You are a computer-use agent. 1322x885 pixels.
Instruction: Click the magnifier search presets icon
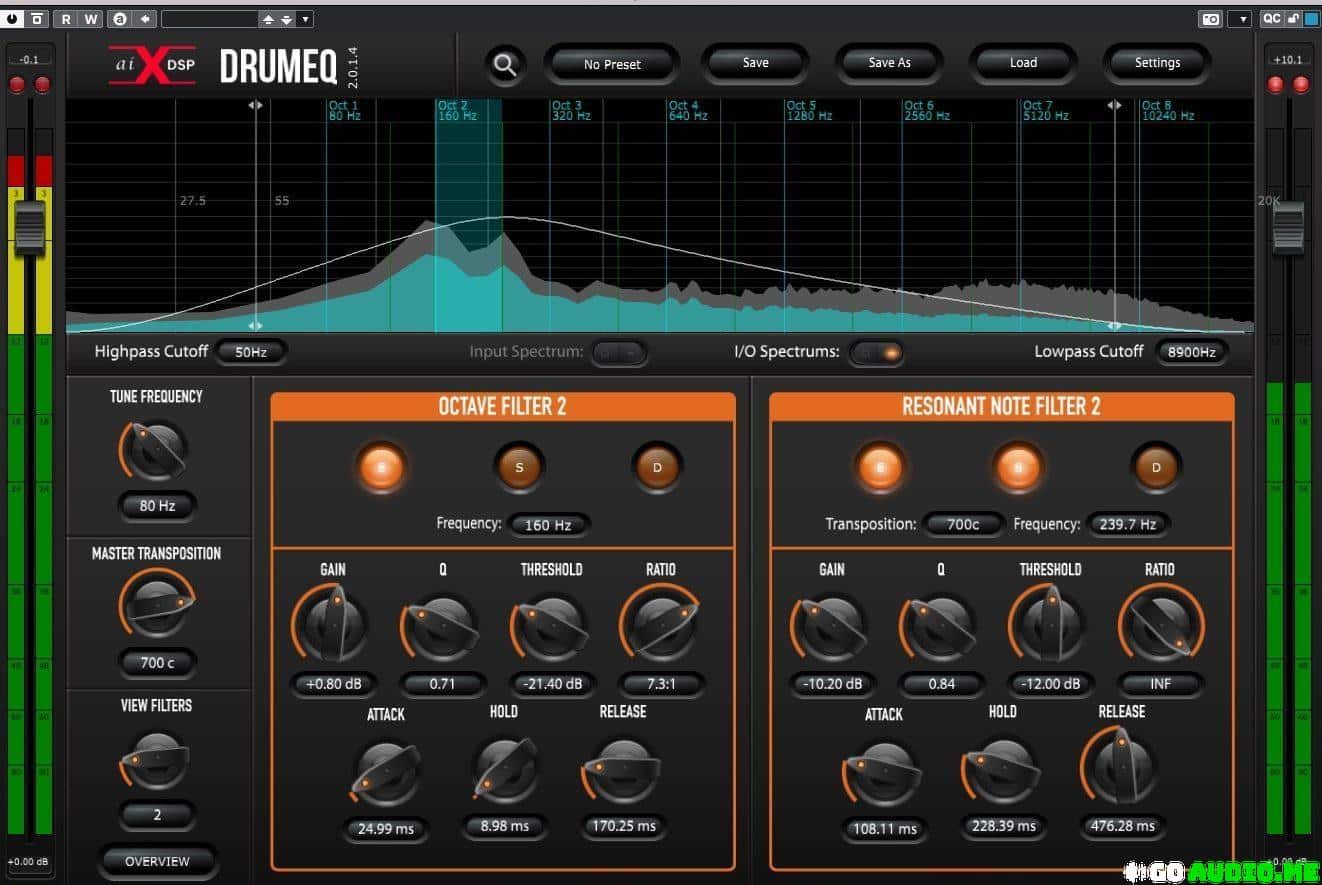point(506,65)
